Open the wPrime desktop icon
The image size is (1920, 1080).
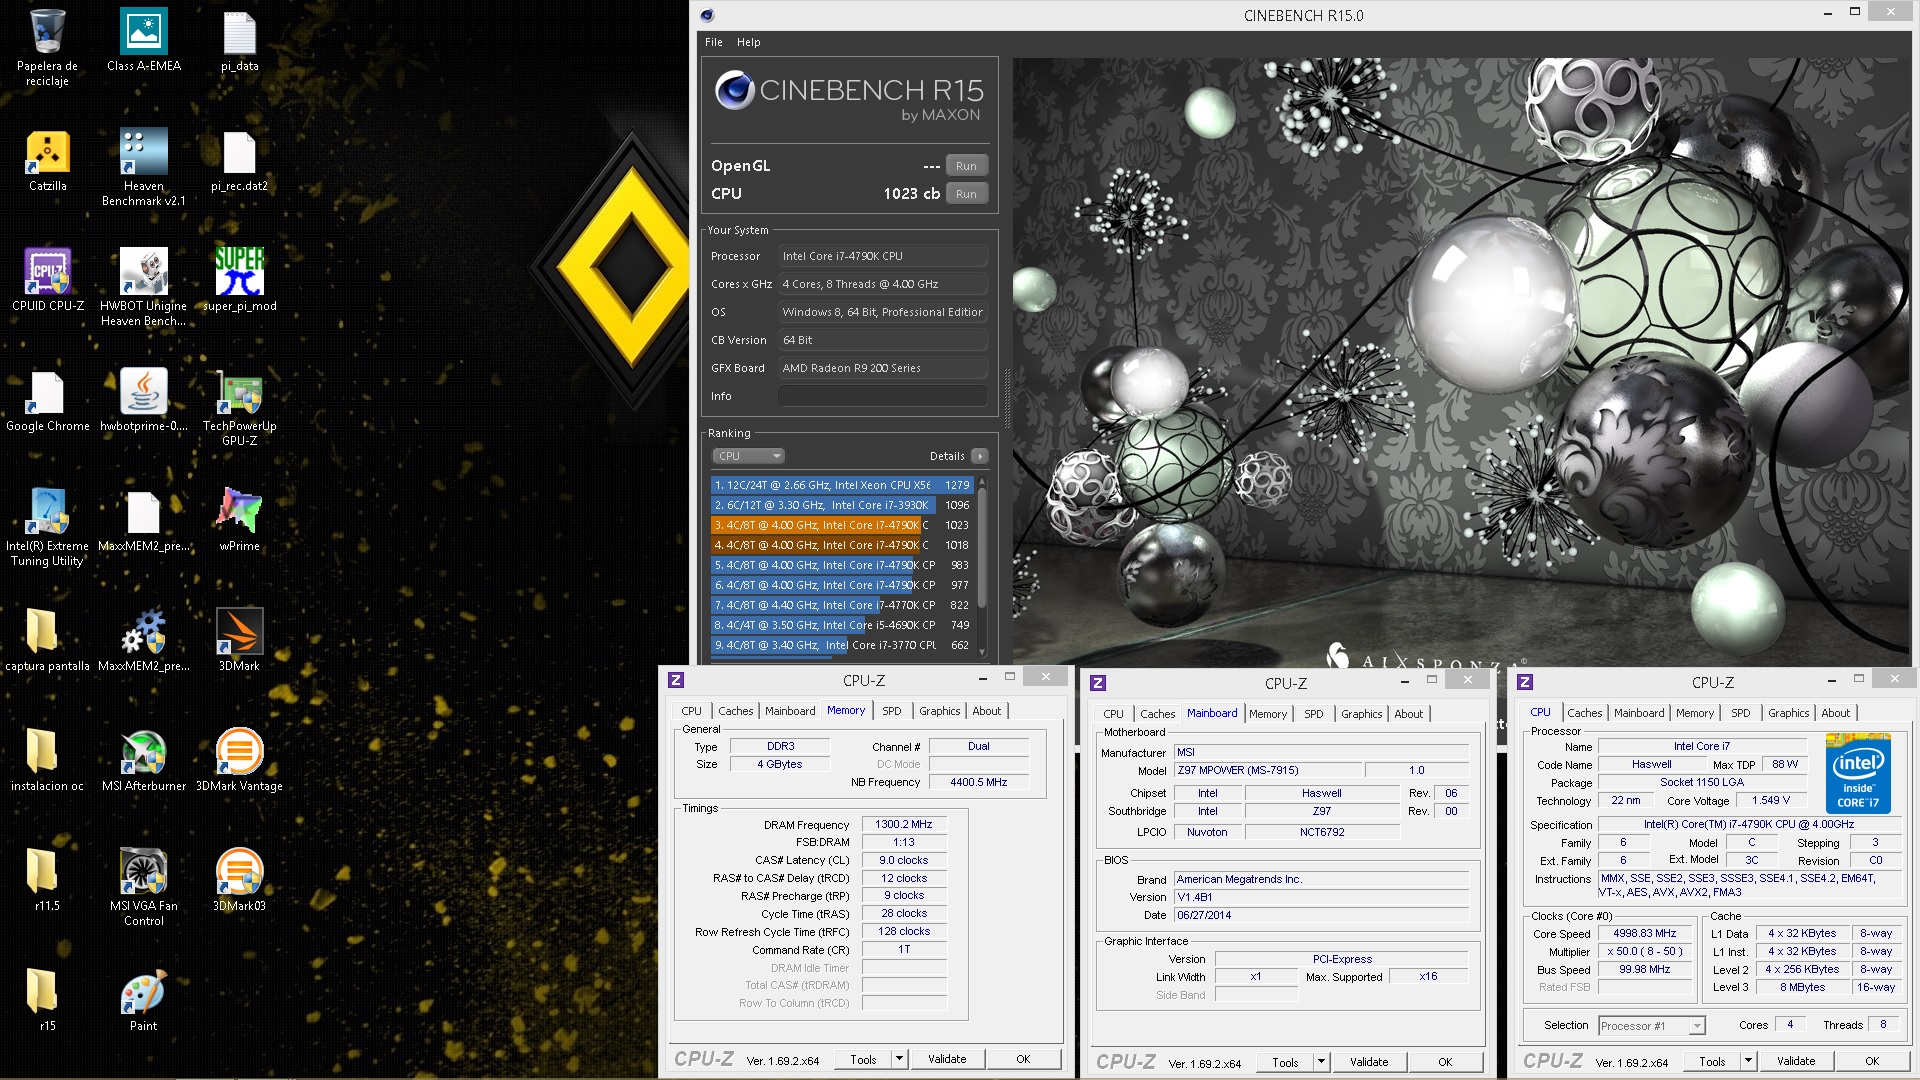pos(239,513)
